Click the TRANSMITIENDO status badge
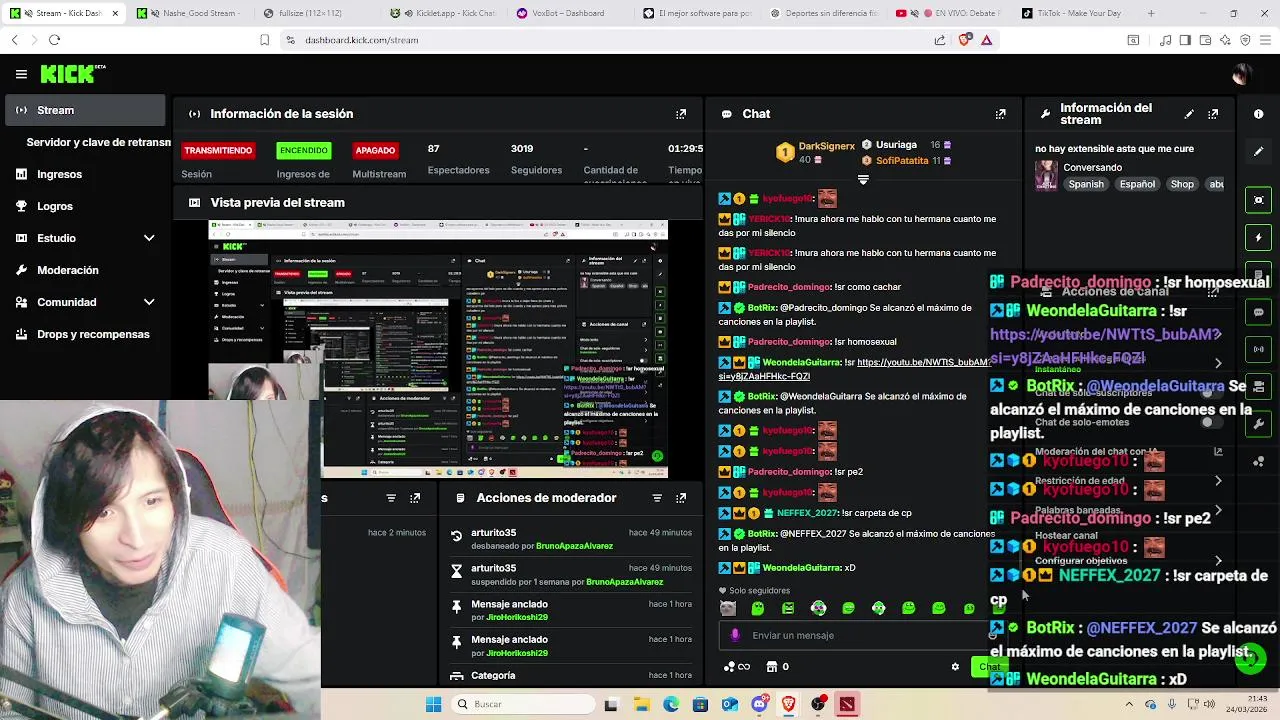This screenshot has height=720, width=1280. [x=218, y=150]
